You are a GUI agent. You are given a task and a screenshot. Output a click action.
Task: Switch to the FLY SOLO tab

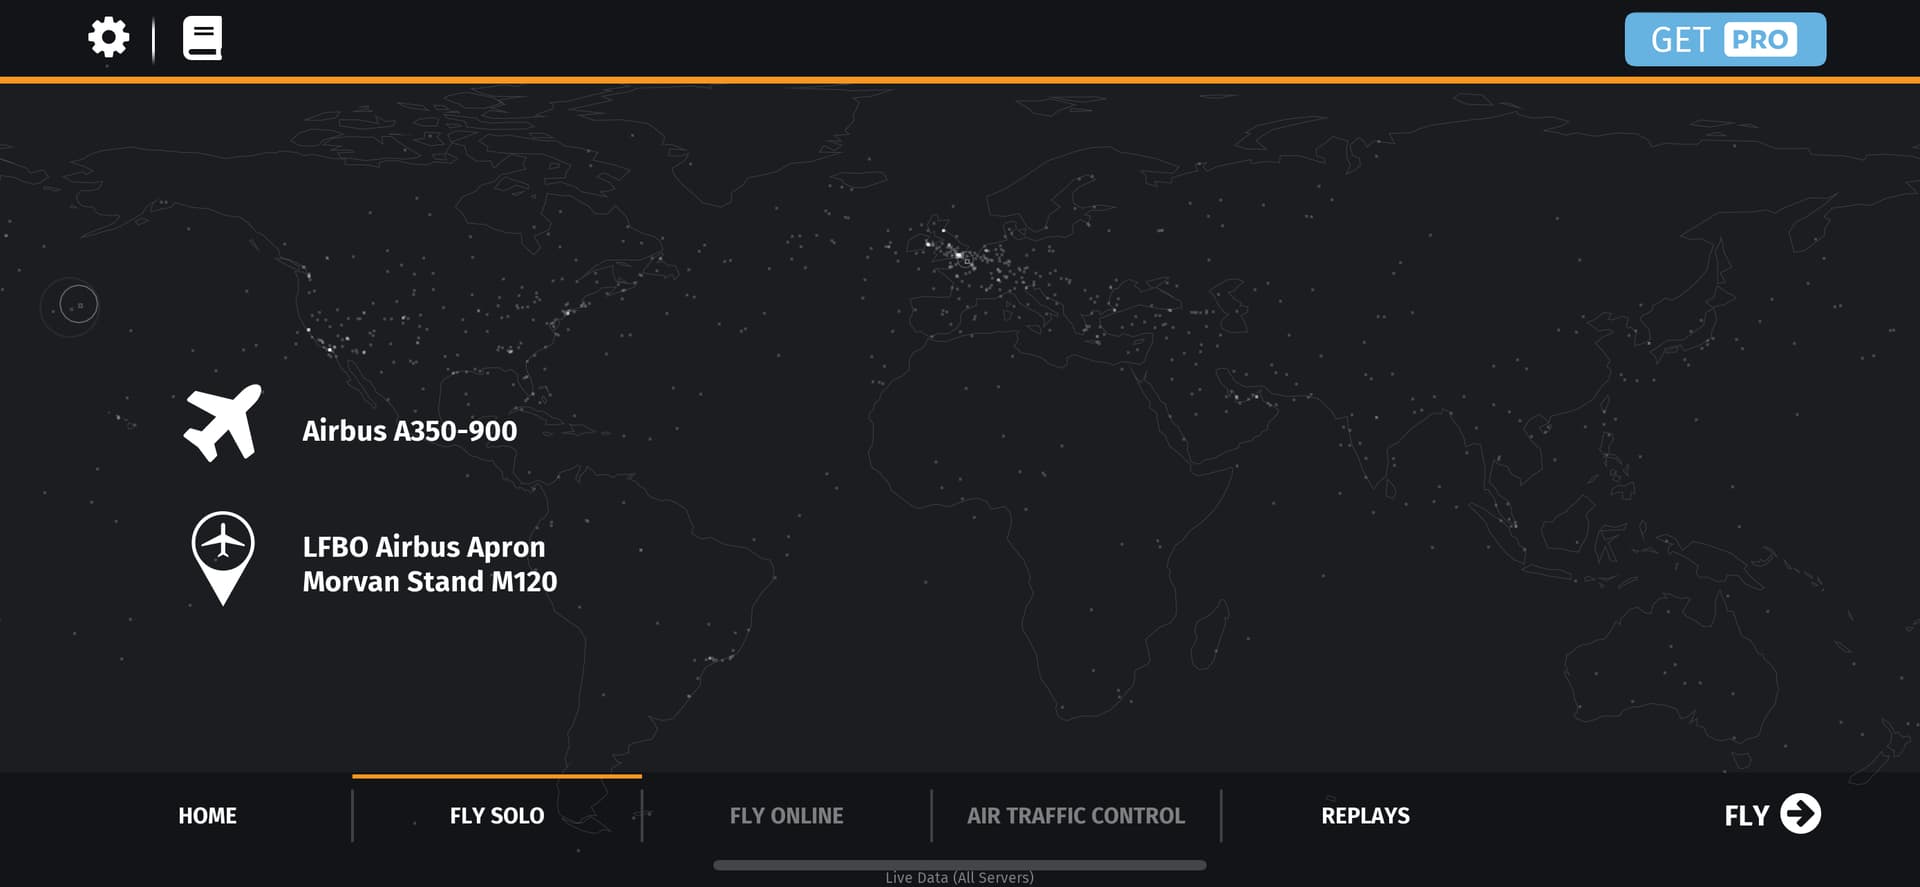click(x=497, y=816)
